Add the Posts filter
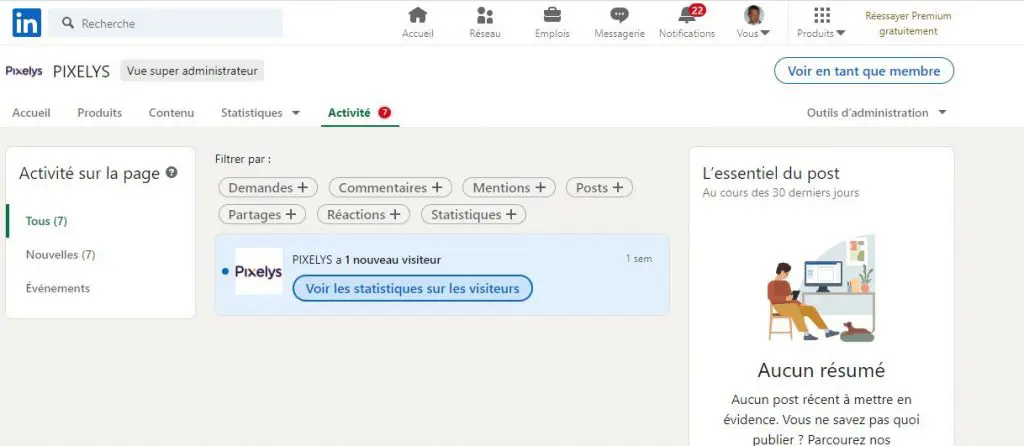Image resolution: width=1024 pixels, height=446 pixels. 599,187
